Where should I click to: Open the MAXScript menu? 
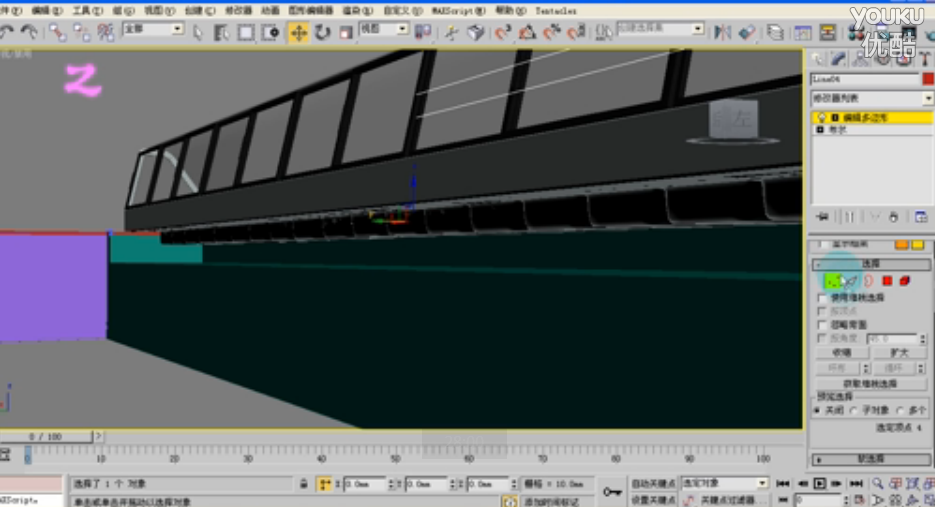click(x=458, y=11)
